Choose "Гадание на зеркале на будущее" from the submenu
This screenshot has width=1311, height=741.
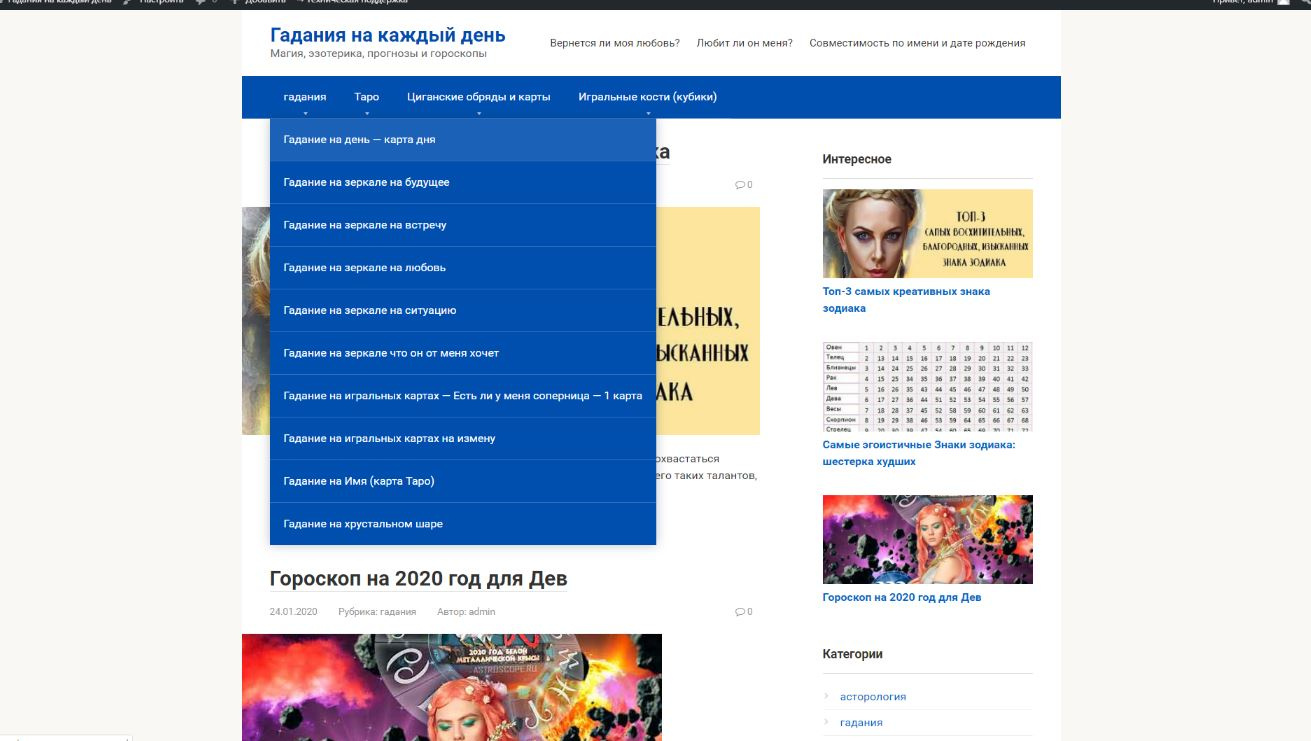click(x=463, y=183)
